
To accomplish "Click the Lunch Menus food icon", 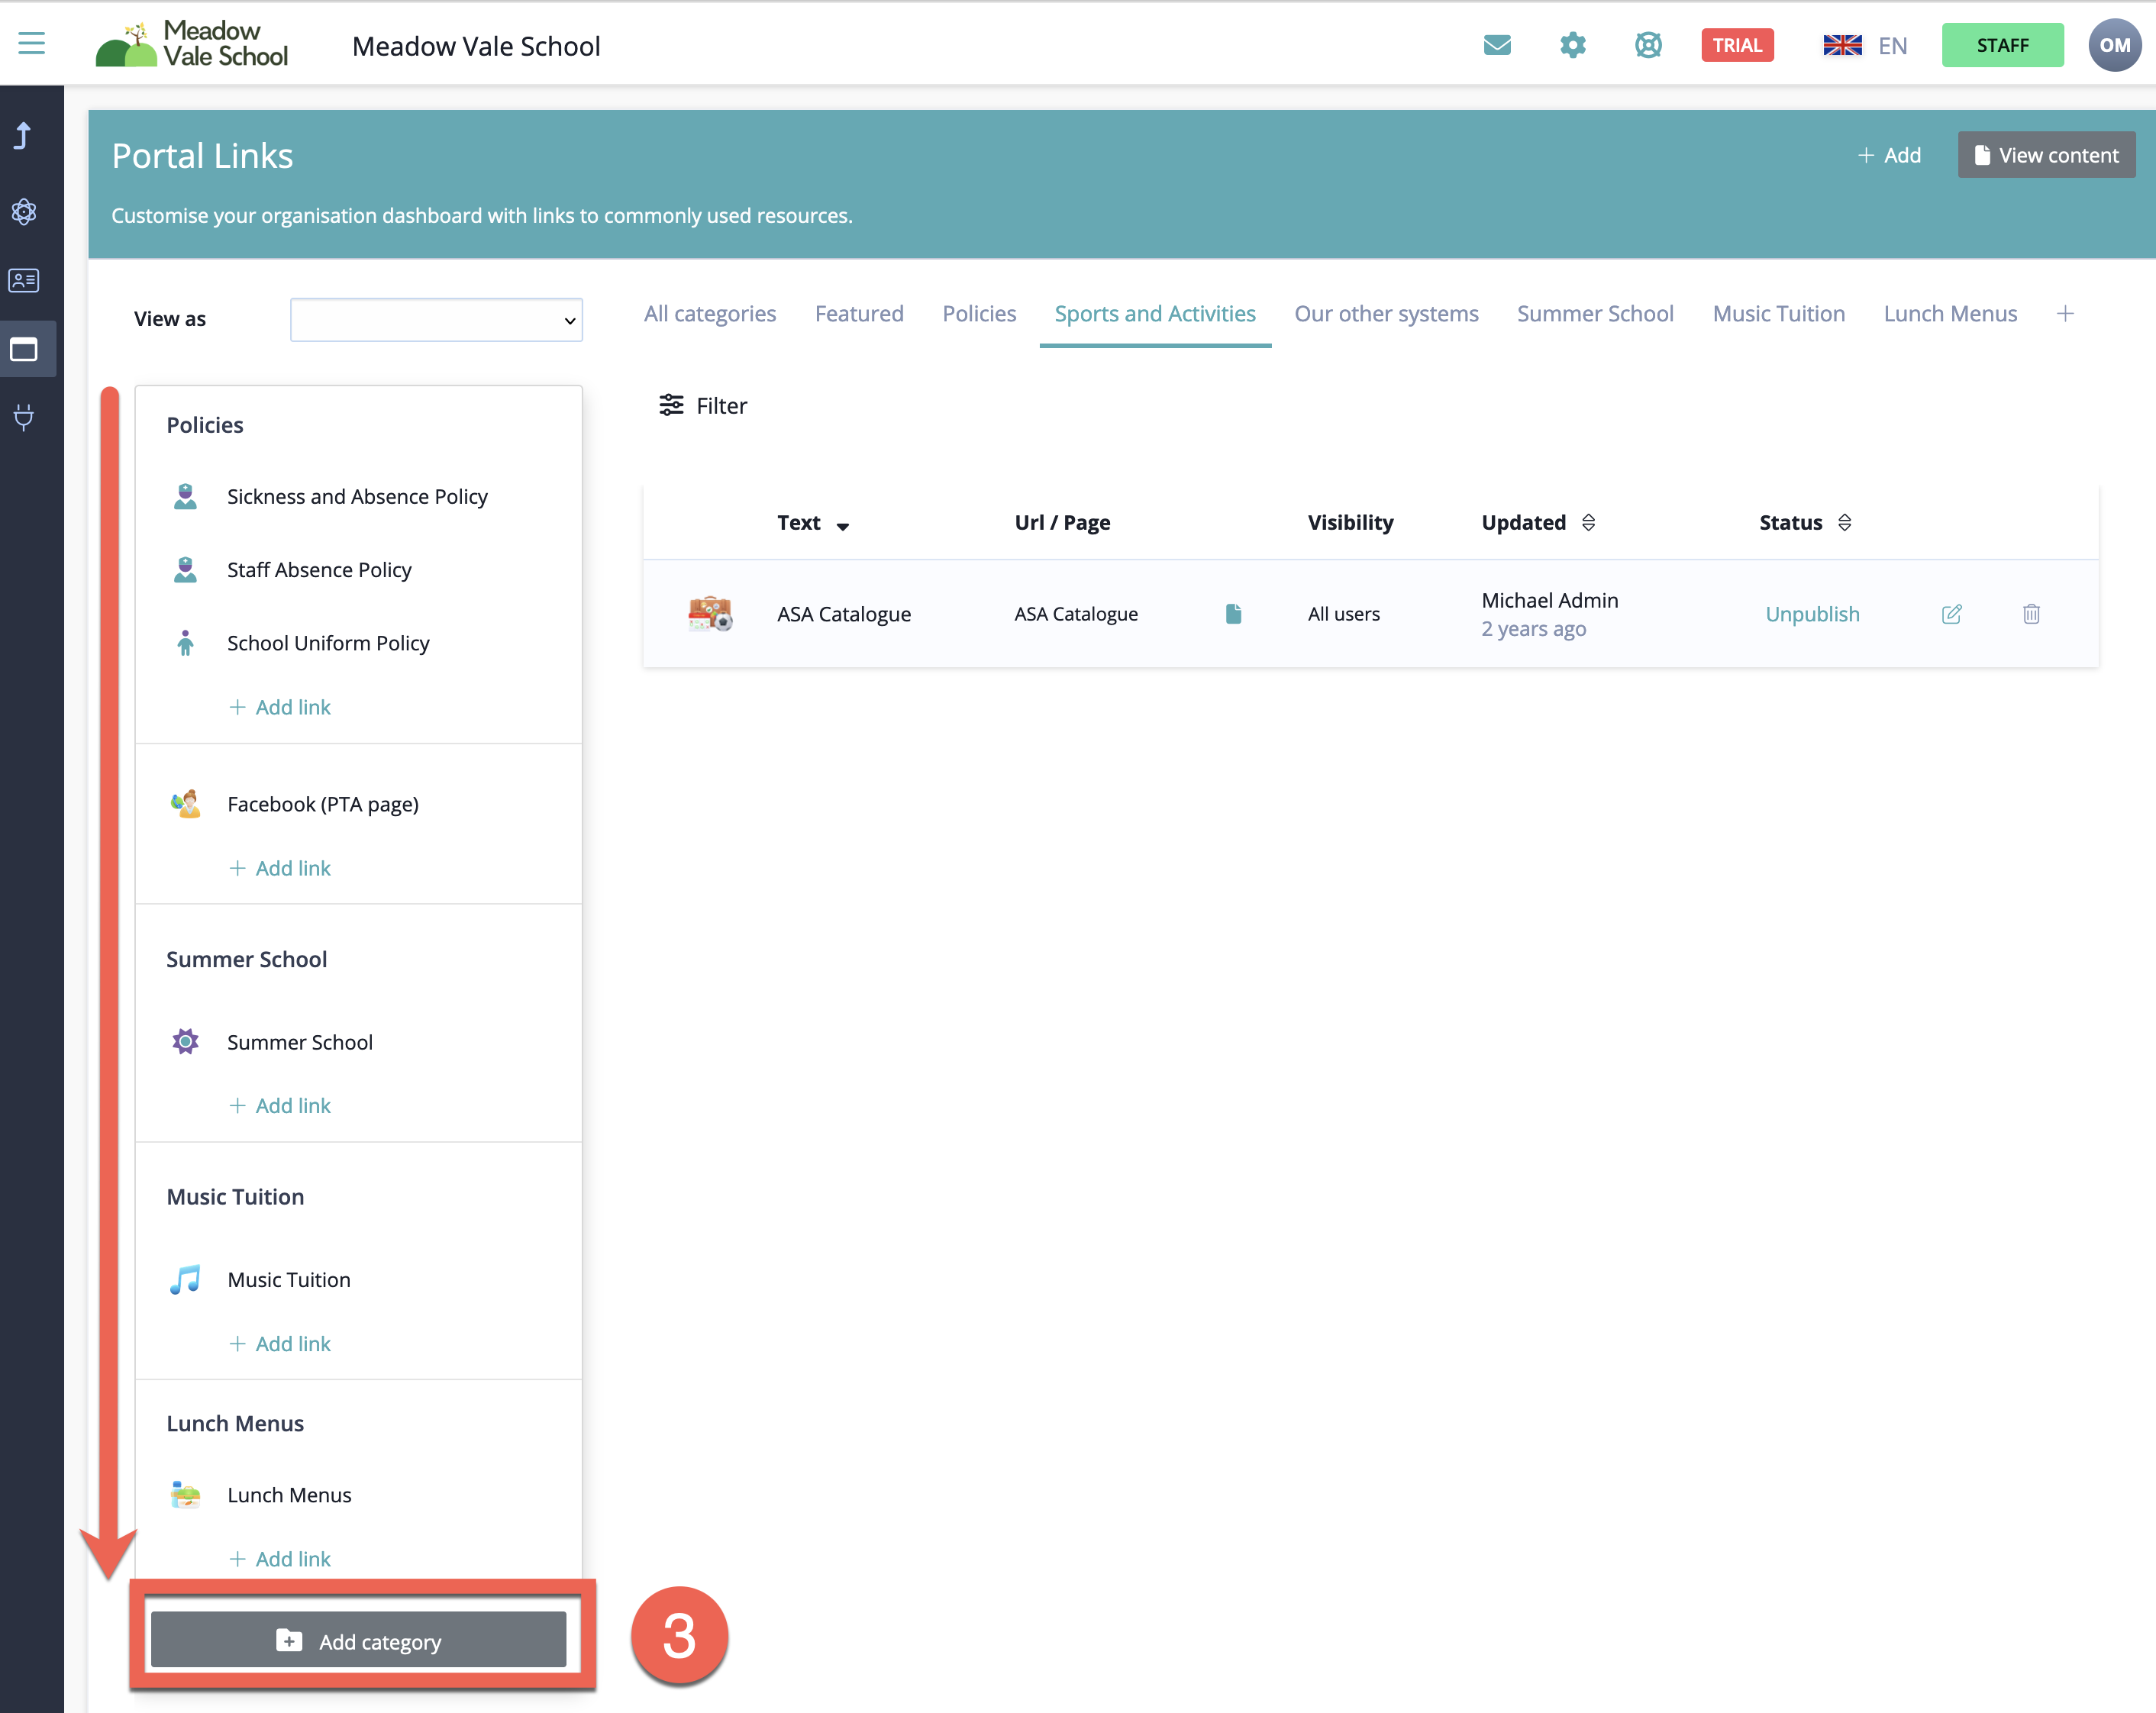I will pyautogui.click(x=185, y=1495).
